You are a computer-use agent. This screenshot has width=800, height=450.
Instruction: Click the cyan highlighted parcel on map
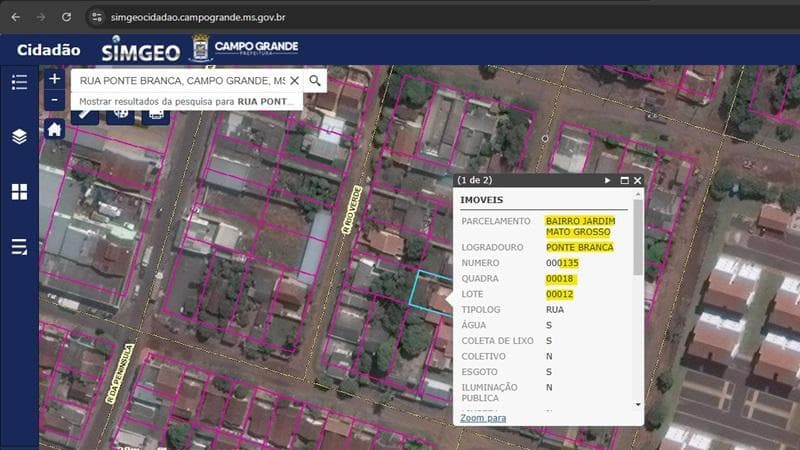(x=430, y=292)
